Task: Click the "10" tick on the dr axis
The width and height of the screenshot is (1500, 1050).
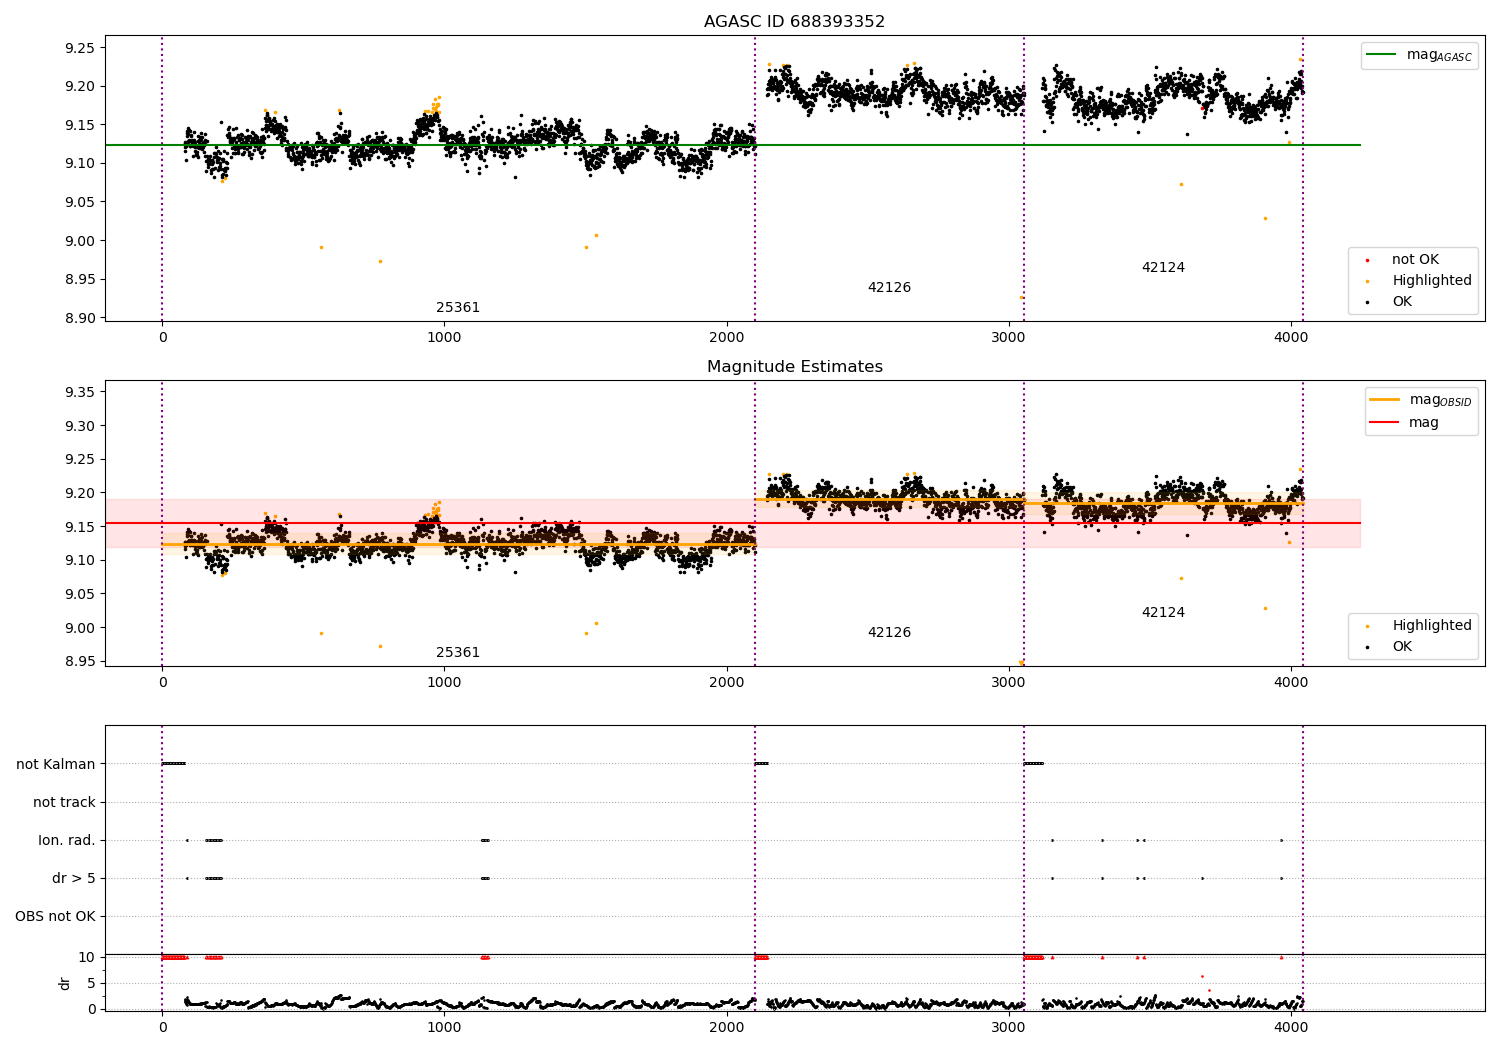Action: (88, 957)
